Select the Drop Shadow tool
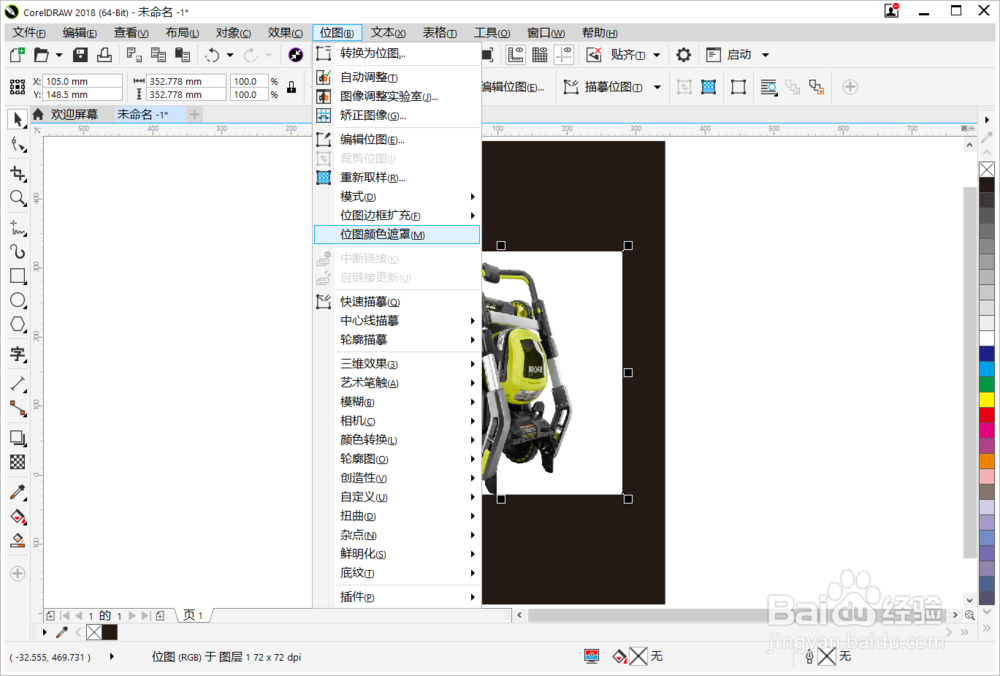This screenshot has height=676, width=1000. pyautogui.click(x=18, y=437)
